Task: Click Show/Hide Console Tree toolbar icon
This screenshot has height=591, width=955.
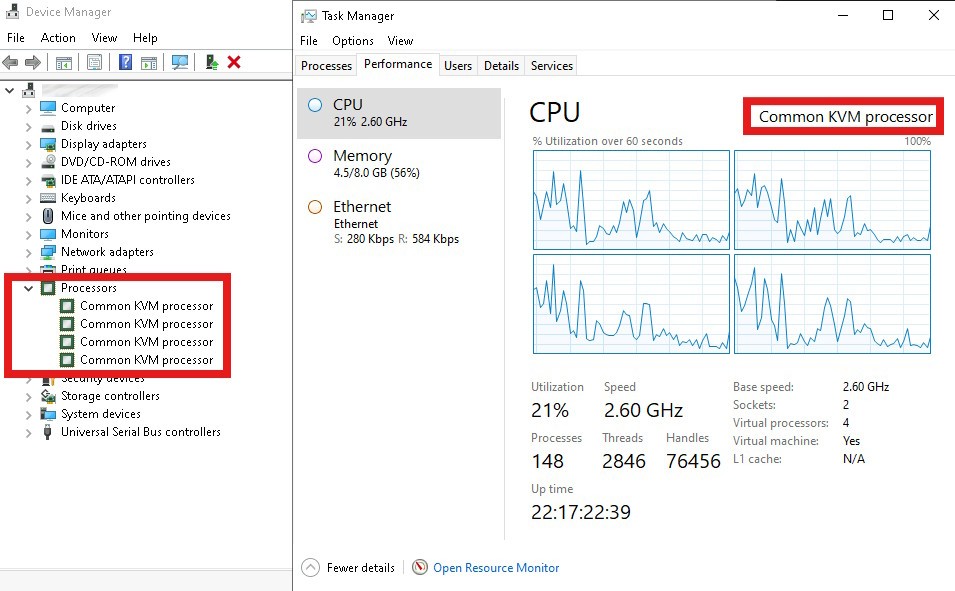Action: [63, 62]
